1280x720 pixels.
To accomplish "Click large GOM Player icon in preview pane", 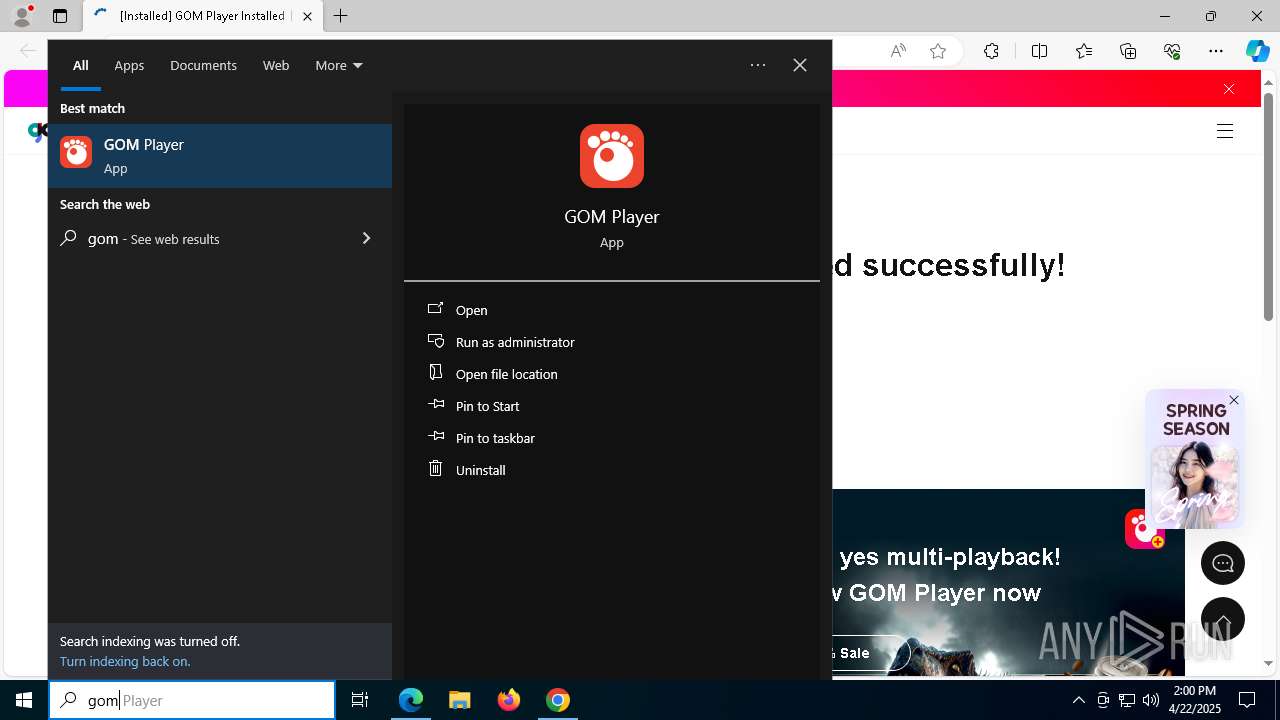I will pos(612,156).
